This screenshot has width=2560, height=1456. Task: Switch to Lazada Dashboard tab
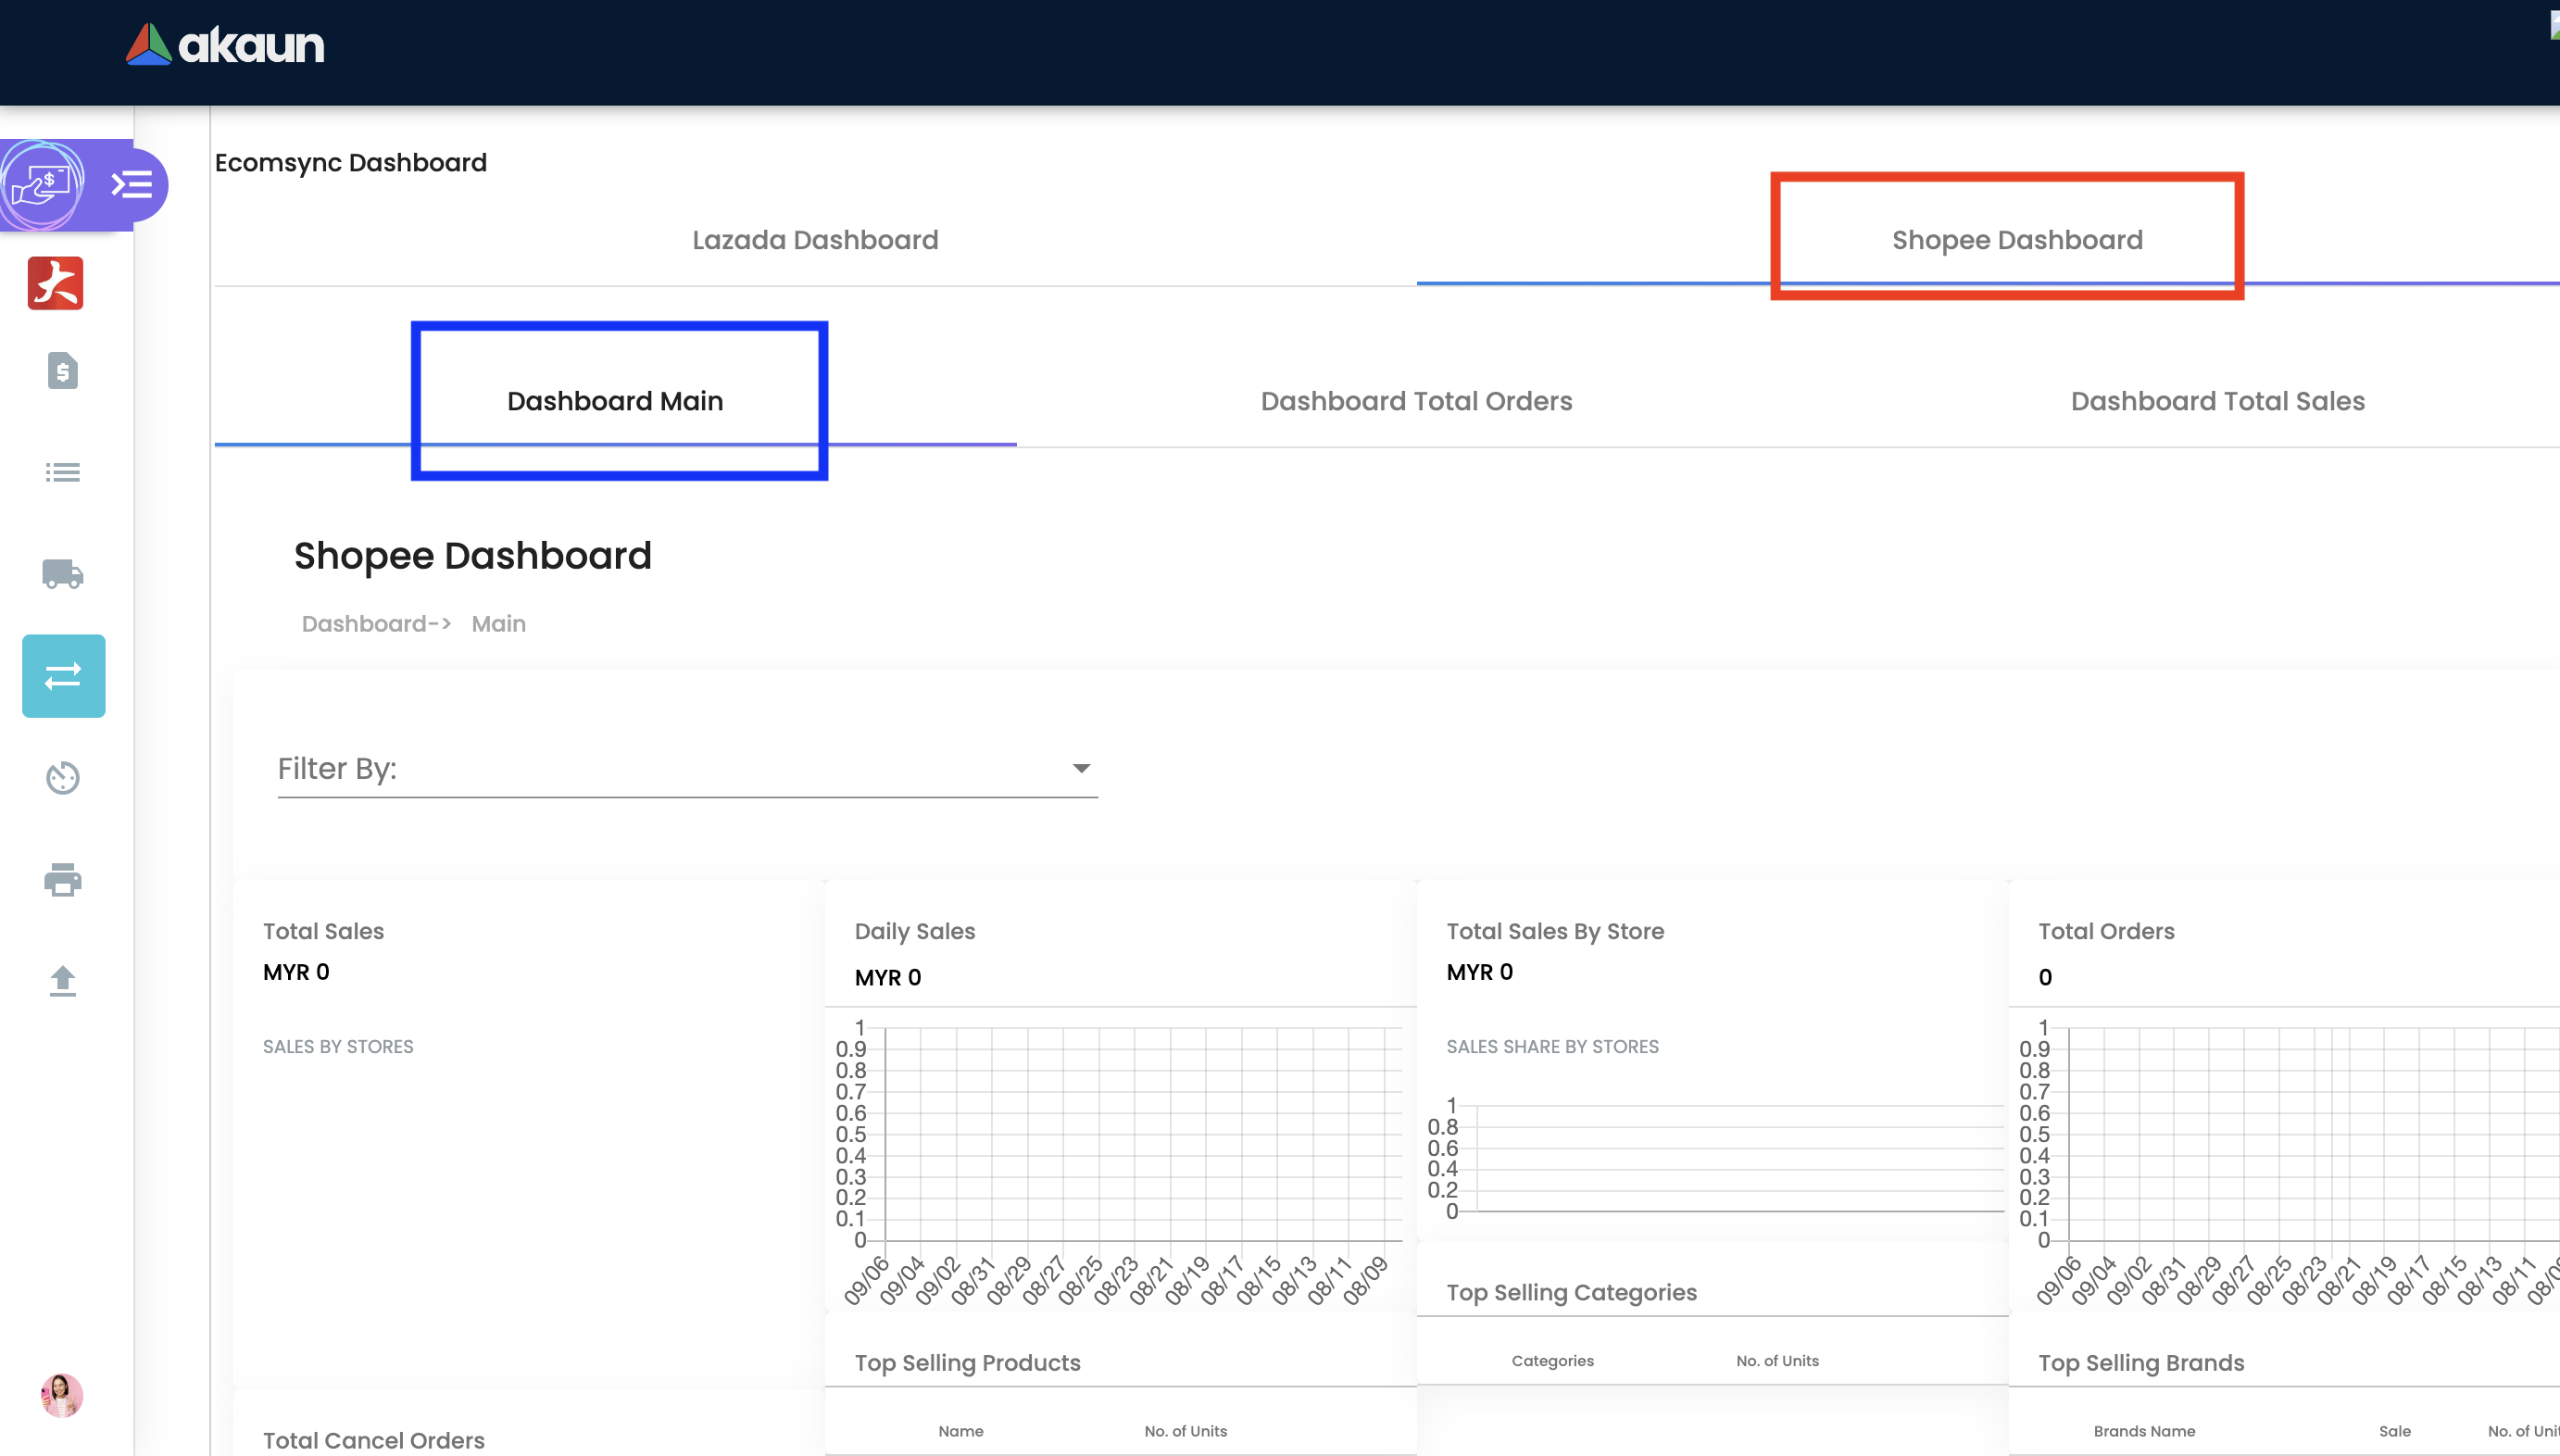tap(815, 240)
